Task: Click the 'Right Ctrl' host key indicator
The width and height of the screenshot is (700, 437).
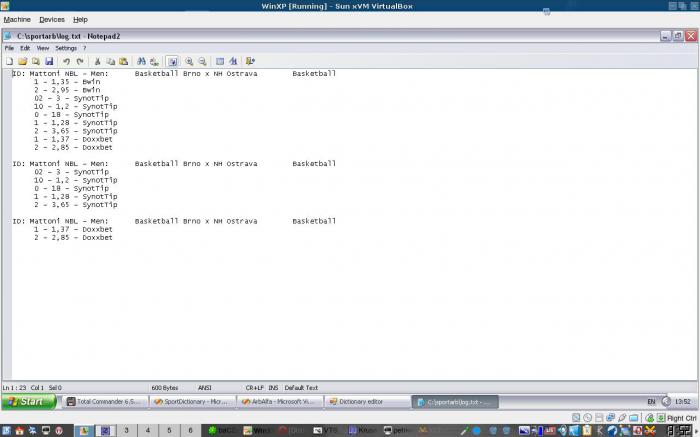Action: pos(682,418)
